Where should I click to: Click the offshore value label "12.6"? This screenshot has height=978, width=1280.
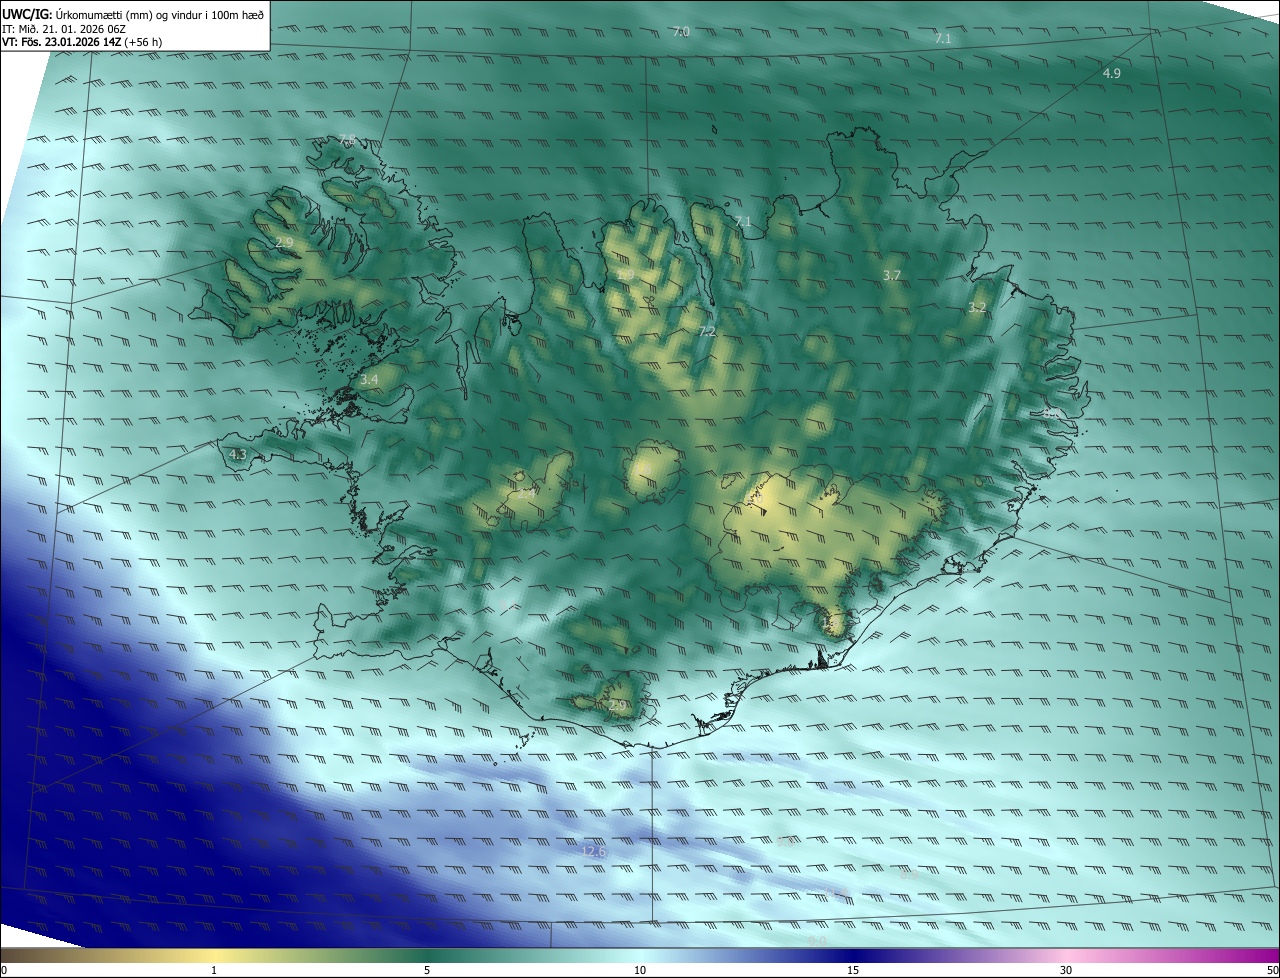tap(594, 852)
